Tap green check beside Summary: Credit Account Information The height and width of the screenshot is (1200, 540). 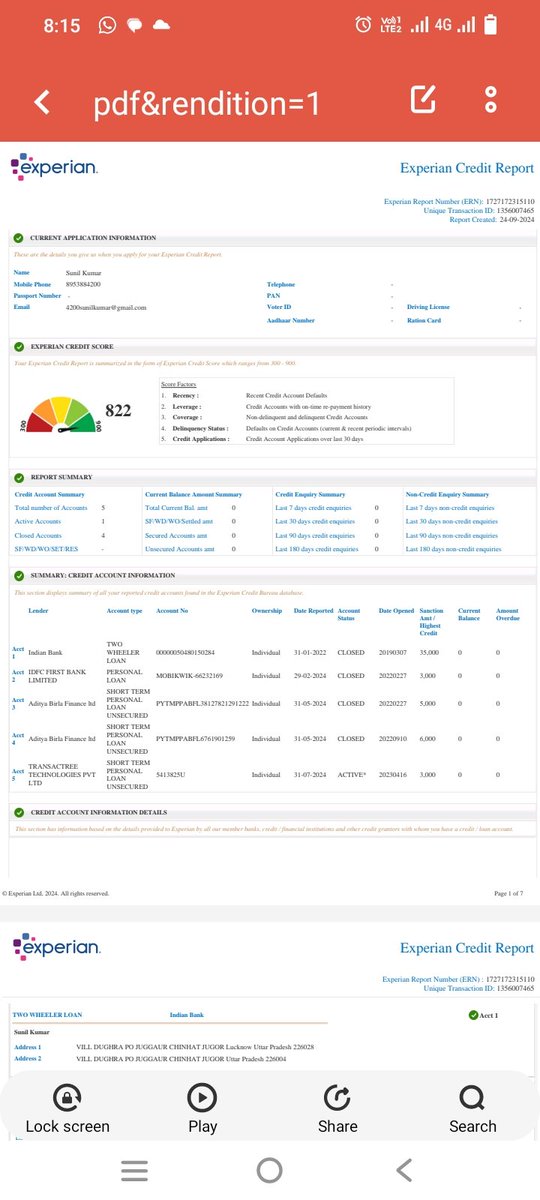tap(18, 576)
